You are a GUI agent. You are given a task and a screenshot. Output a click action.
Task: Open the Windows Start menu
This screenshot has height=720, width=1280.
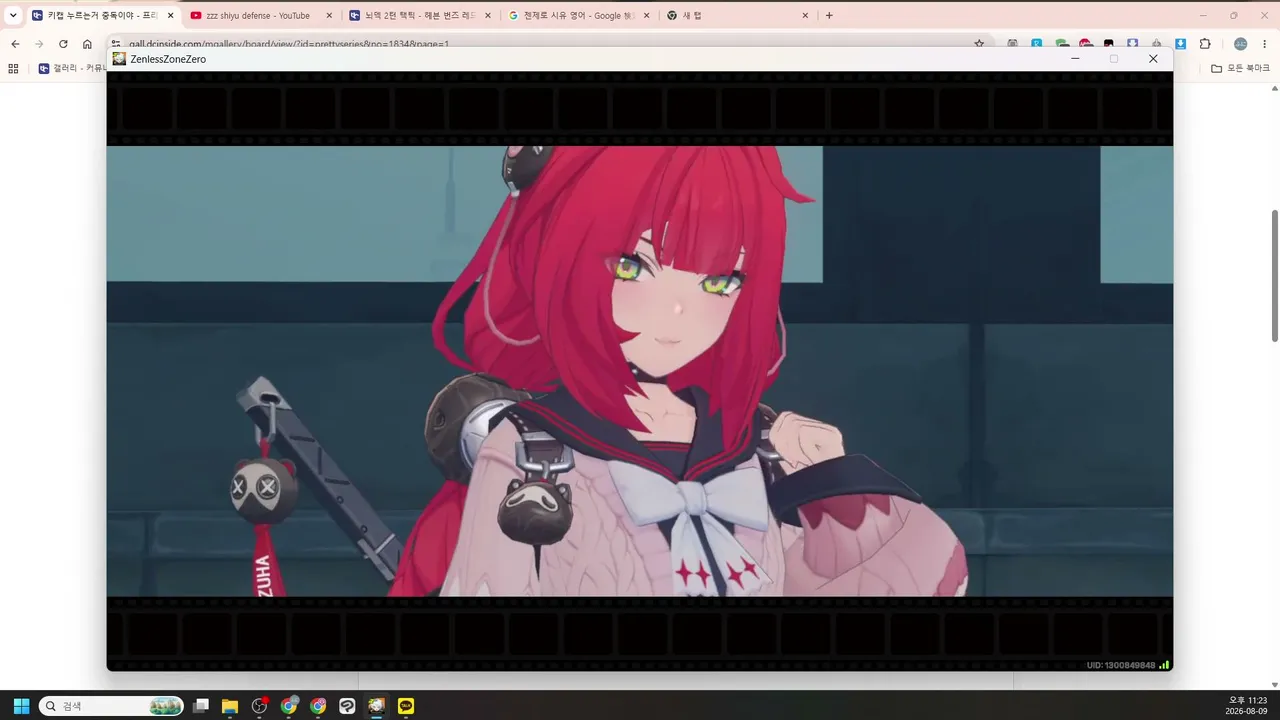21,706
